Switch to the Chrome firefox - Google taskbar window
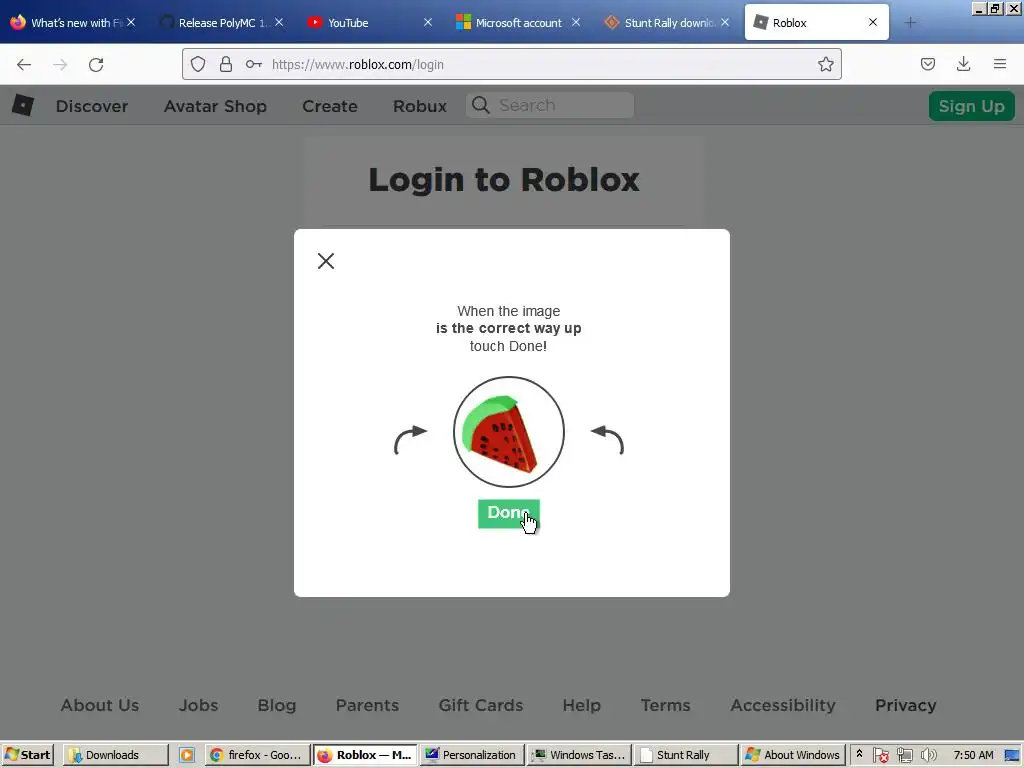Viewport: 1024px width, 768px height. [x=257, y=755]
